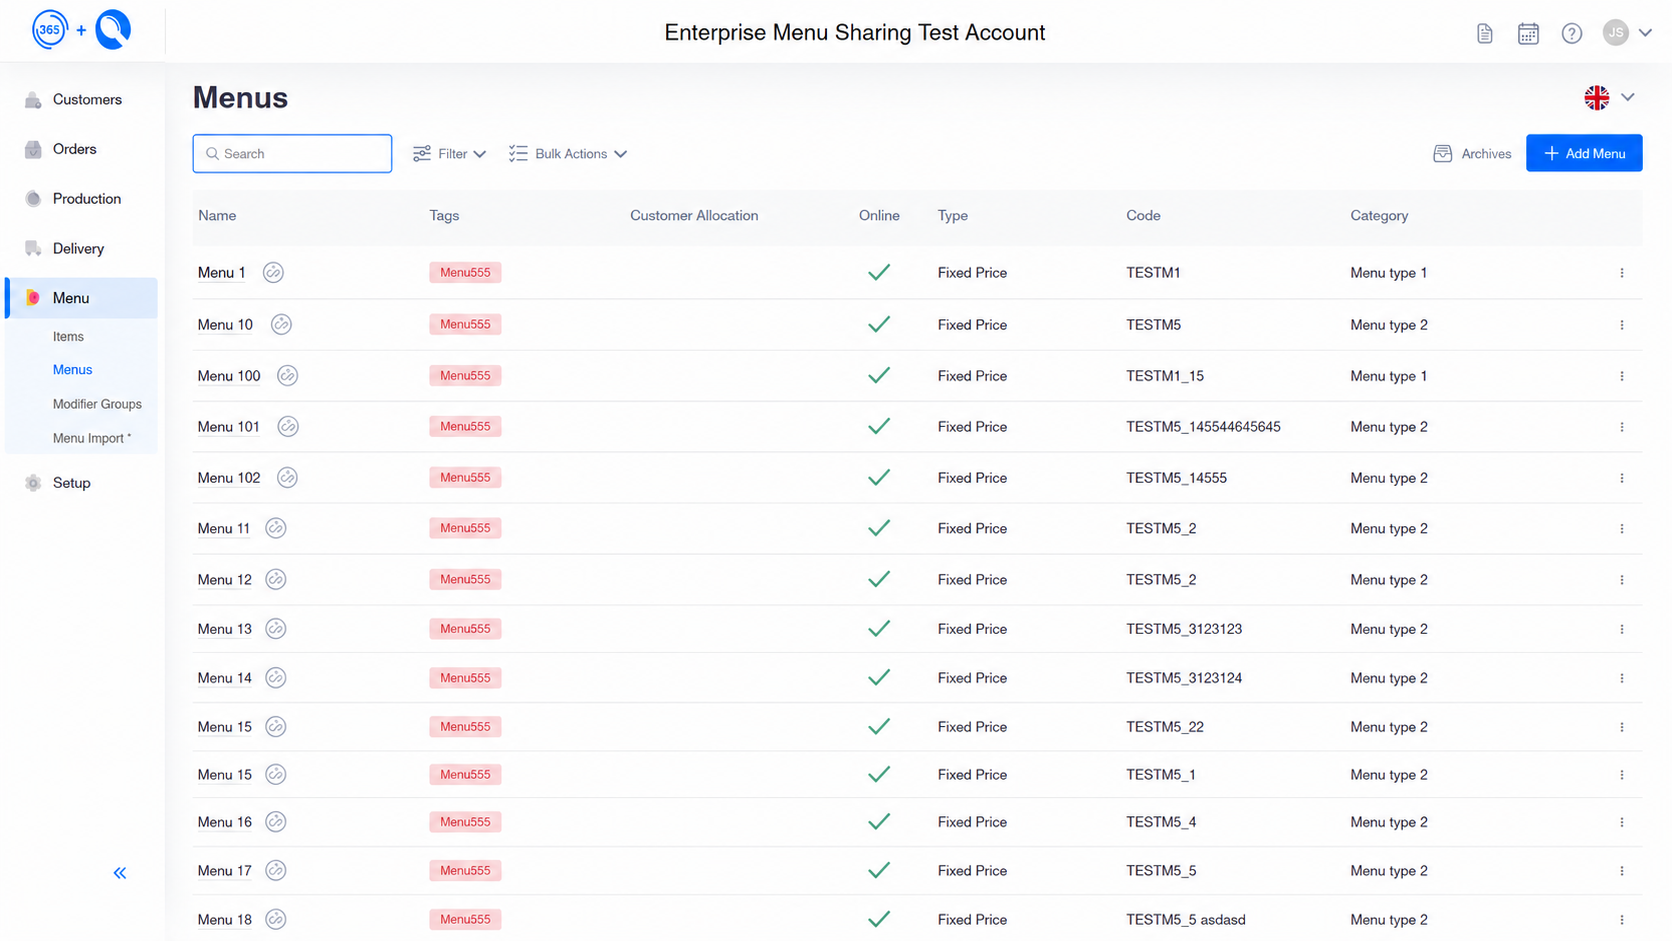Click the 365 logo in header
1672x941 pixels.
pyautogui.click(x=50, y=30)
